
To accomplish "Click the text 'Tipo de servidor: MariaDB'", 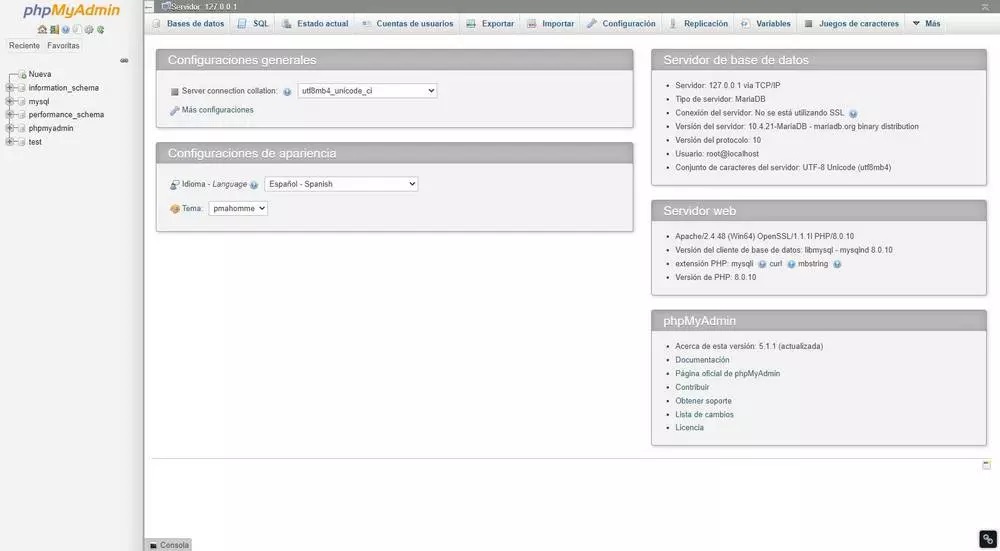I will (x=720, y=99).
